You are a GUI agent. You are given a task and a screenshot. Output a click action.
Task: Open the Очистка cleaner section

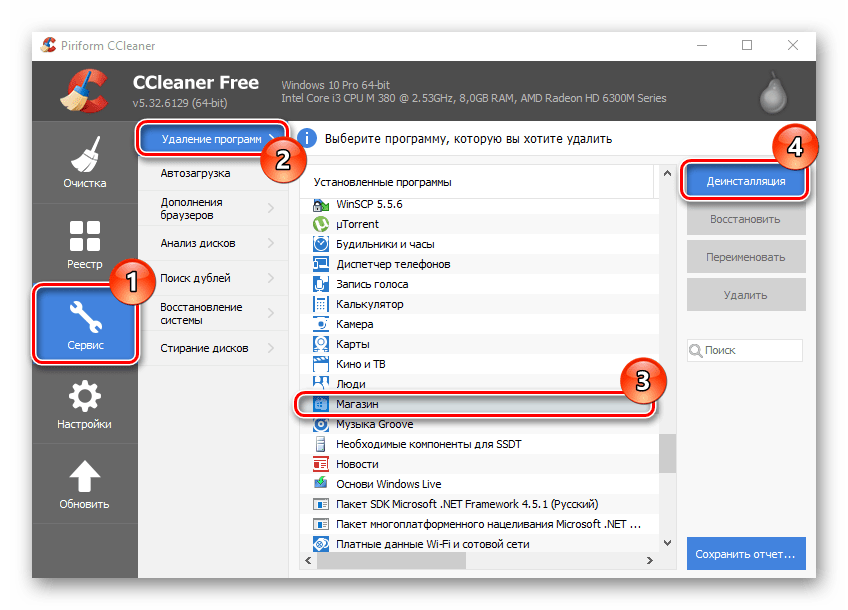click(x=85, y=163)
